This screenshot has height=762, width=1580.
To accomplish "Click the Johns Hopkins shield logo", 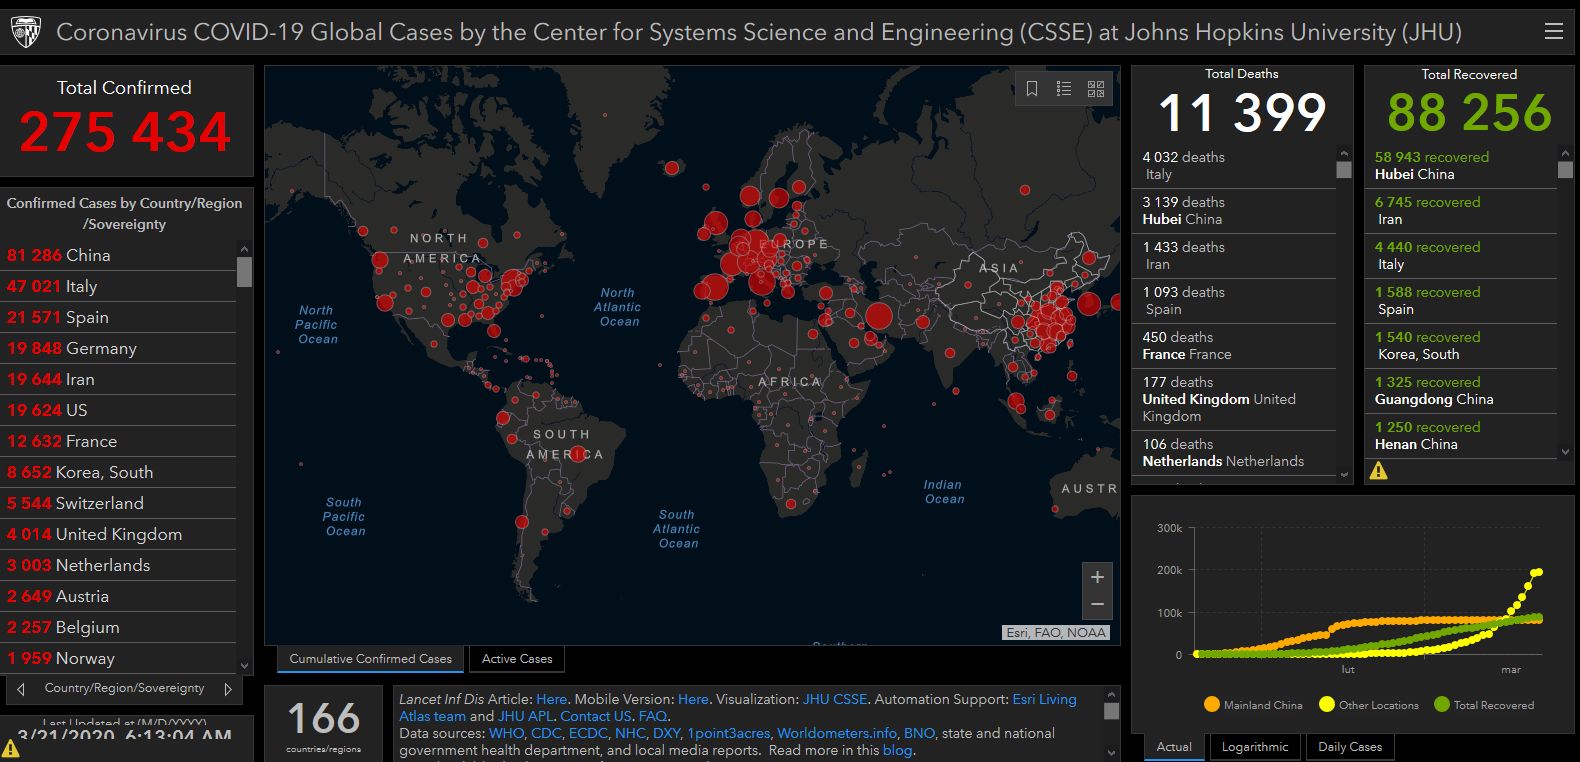I will [x=26, y=32].
